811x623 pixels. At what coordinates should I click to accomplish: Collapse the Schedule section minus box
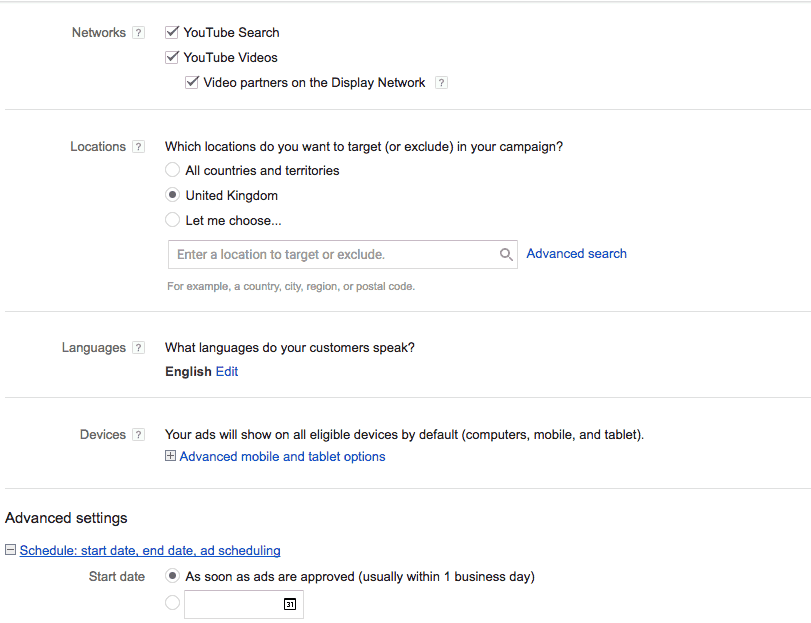pos(10,550)
